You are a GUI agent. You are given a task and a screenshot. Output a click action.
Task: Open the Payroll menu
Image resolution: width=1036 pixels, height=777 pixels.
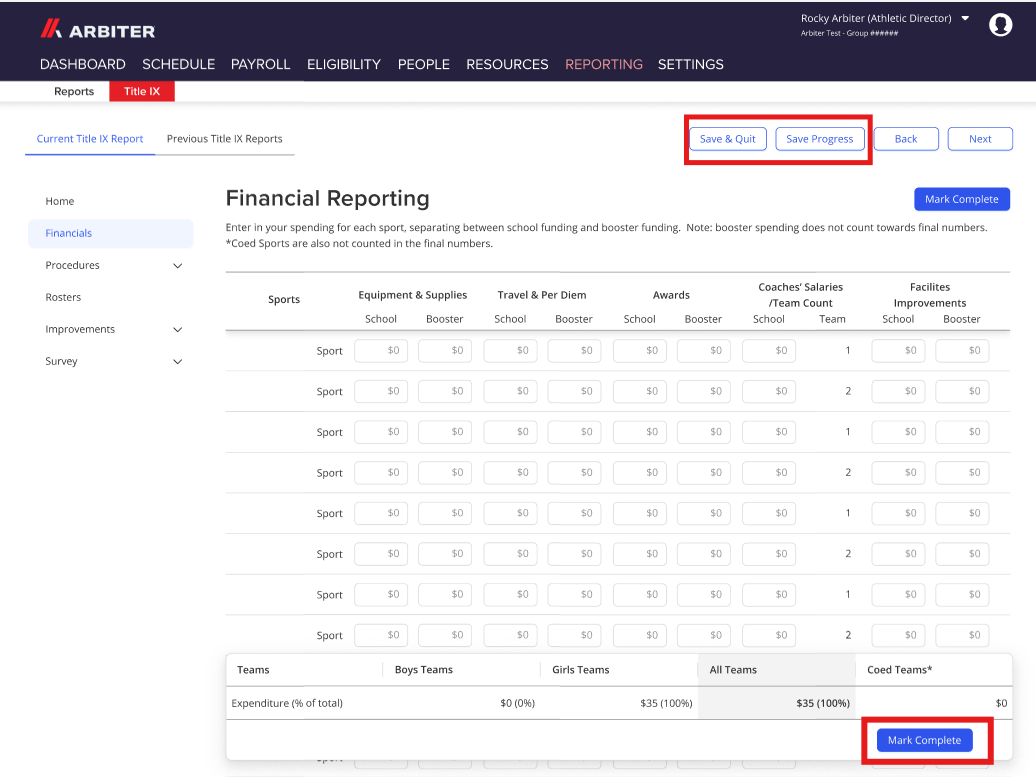tap(260, 64)
